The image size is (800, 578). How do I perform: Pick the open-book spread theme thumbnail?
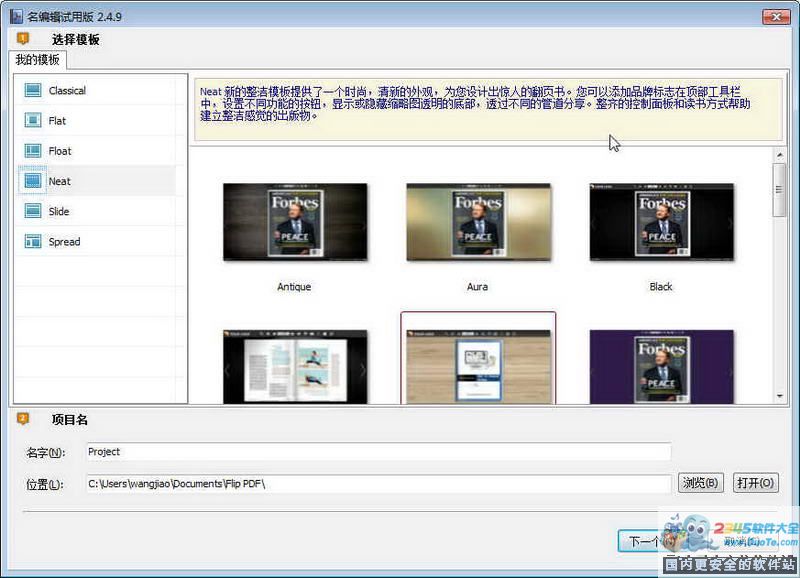(295, 367)
